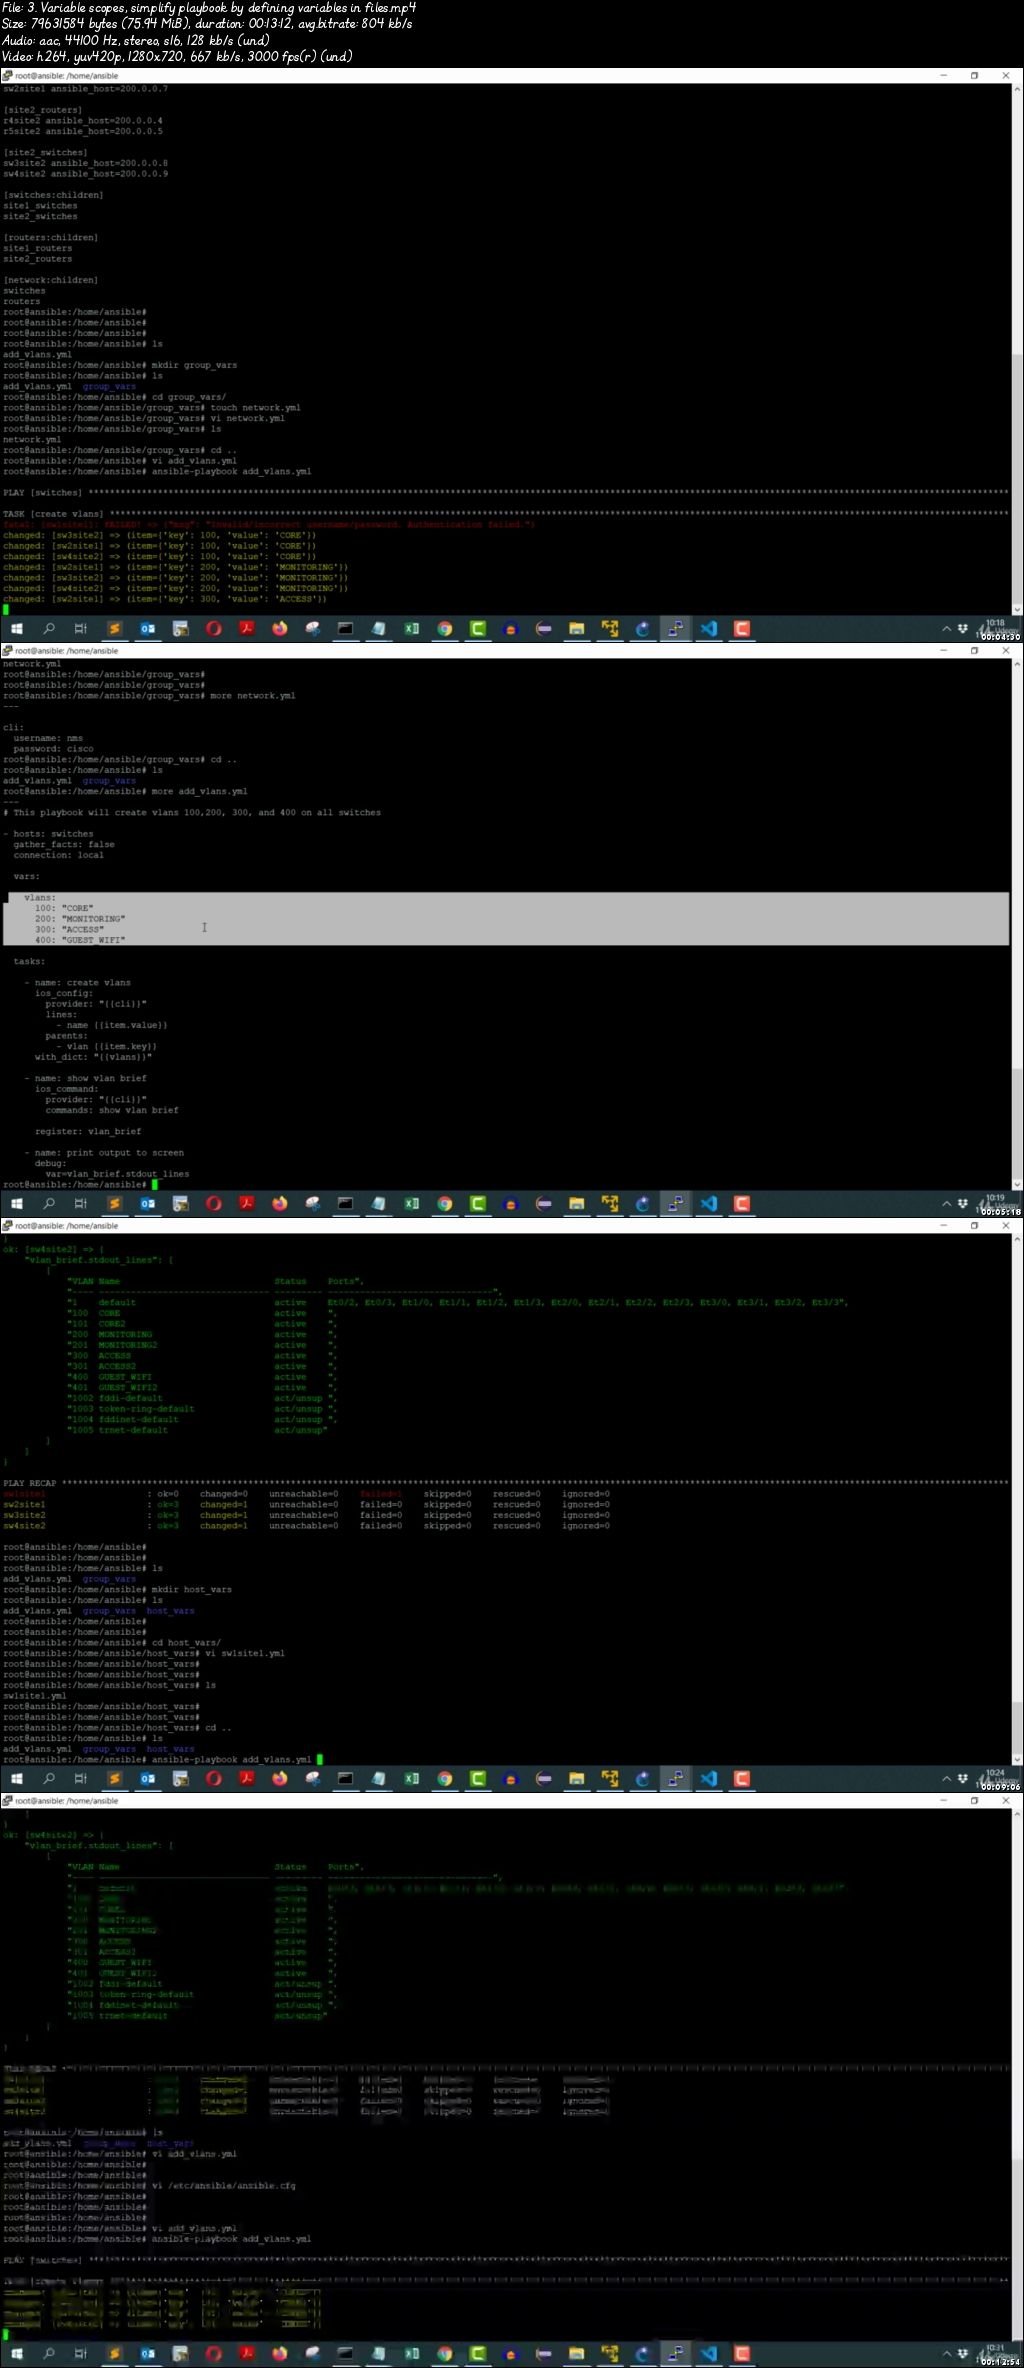Viewport: 1024px width, 2368px height.
Task: Click the "more network.yml" command line
Action: coord(149,696)
